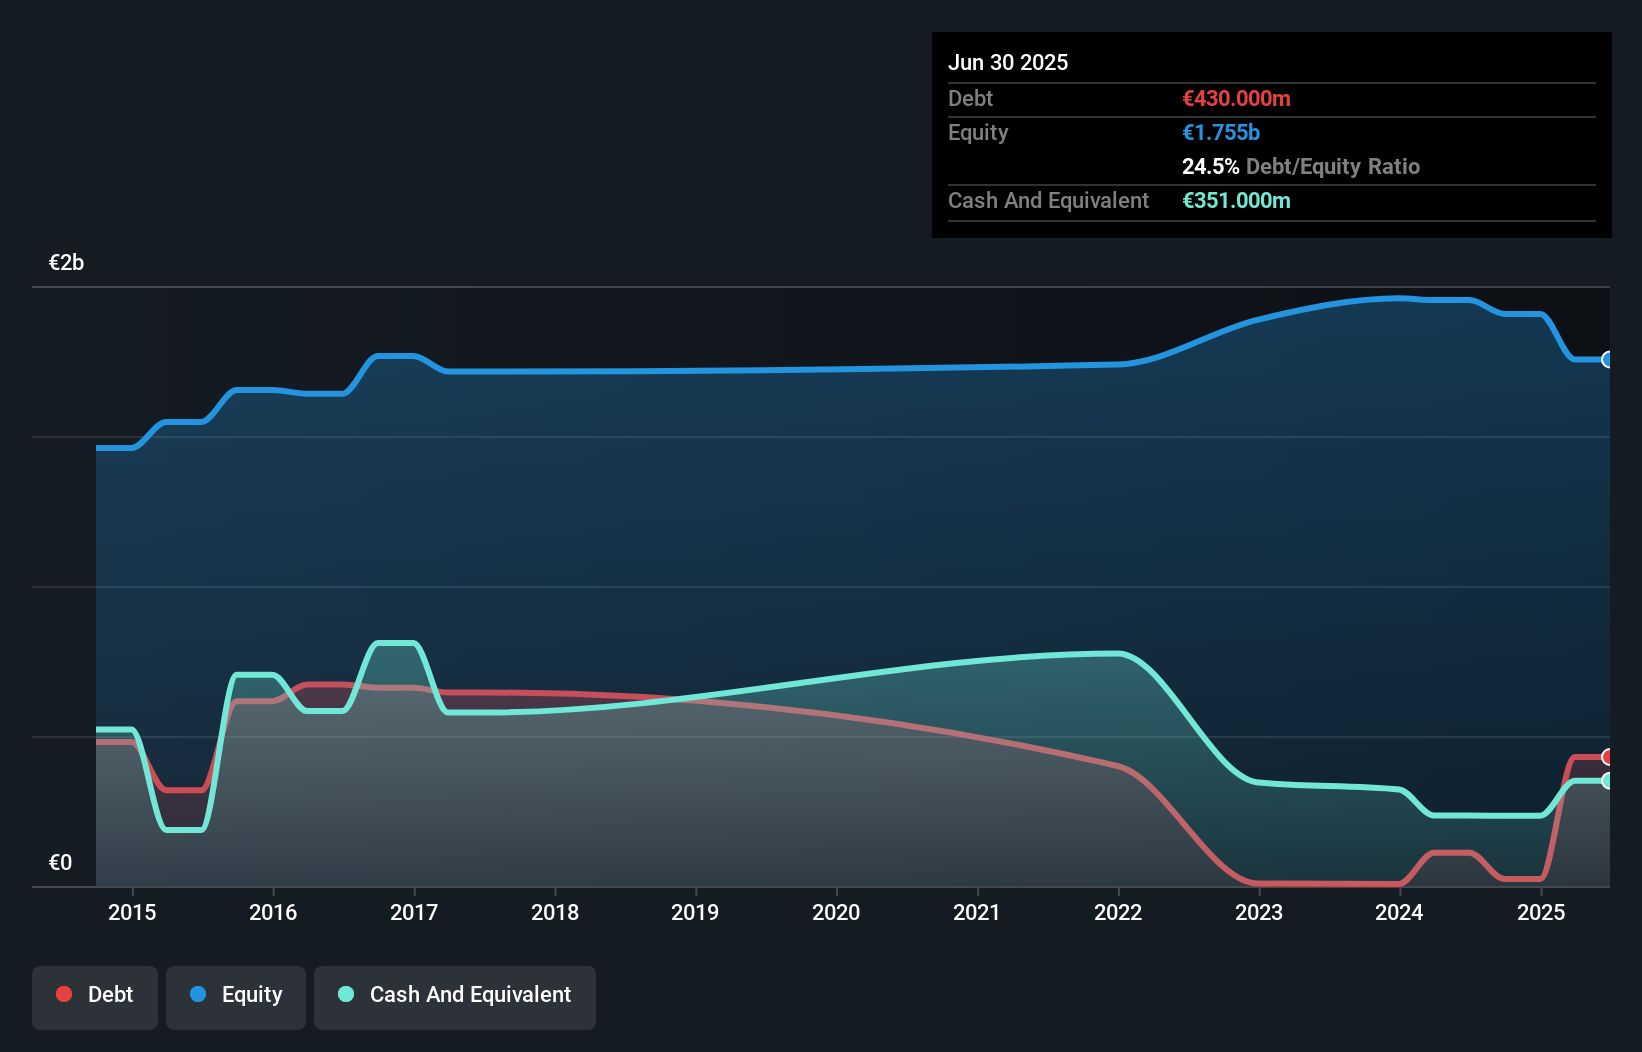Click the blue €1.755b Equity link
Screen dimensions: 1642x1052
tap(1221, 132)
